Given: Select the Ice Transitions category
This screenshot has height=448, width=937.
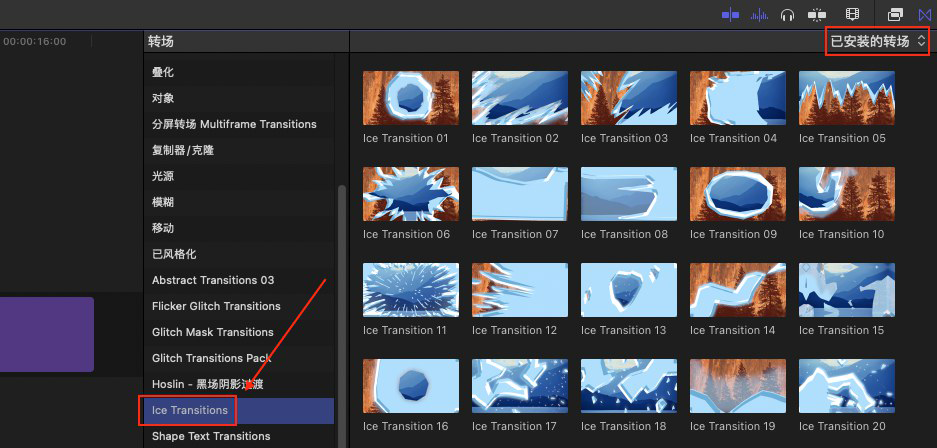Looking at the screenshot, I should [190, 410].
